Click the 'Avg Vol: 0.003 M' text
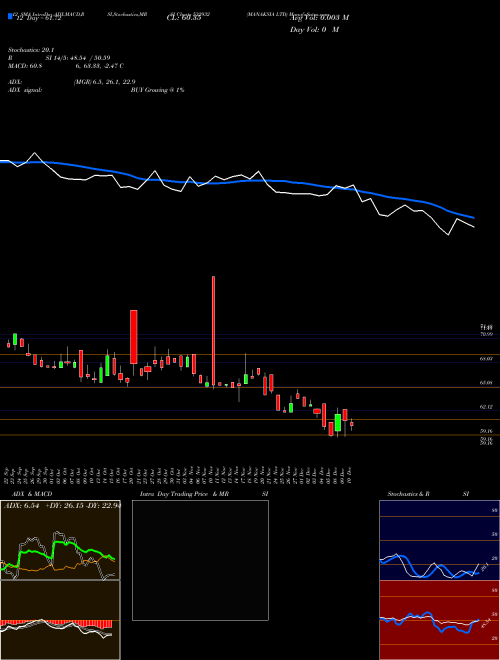The width and height of the screenshot is (500, 660). (x=319, y=18)
